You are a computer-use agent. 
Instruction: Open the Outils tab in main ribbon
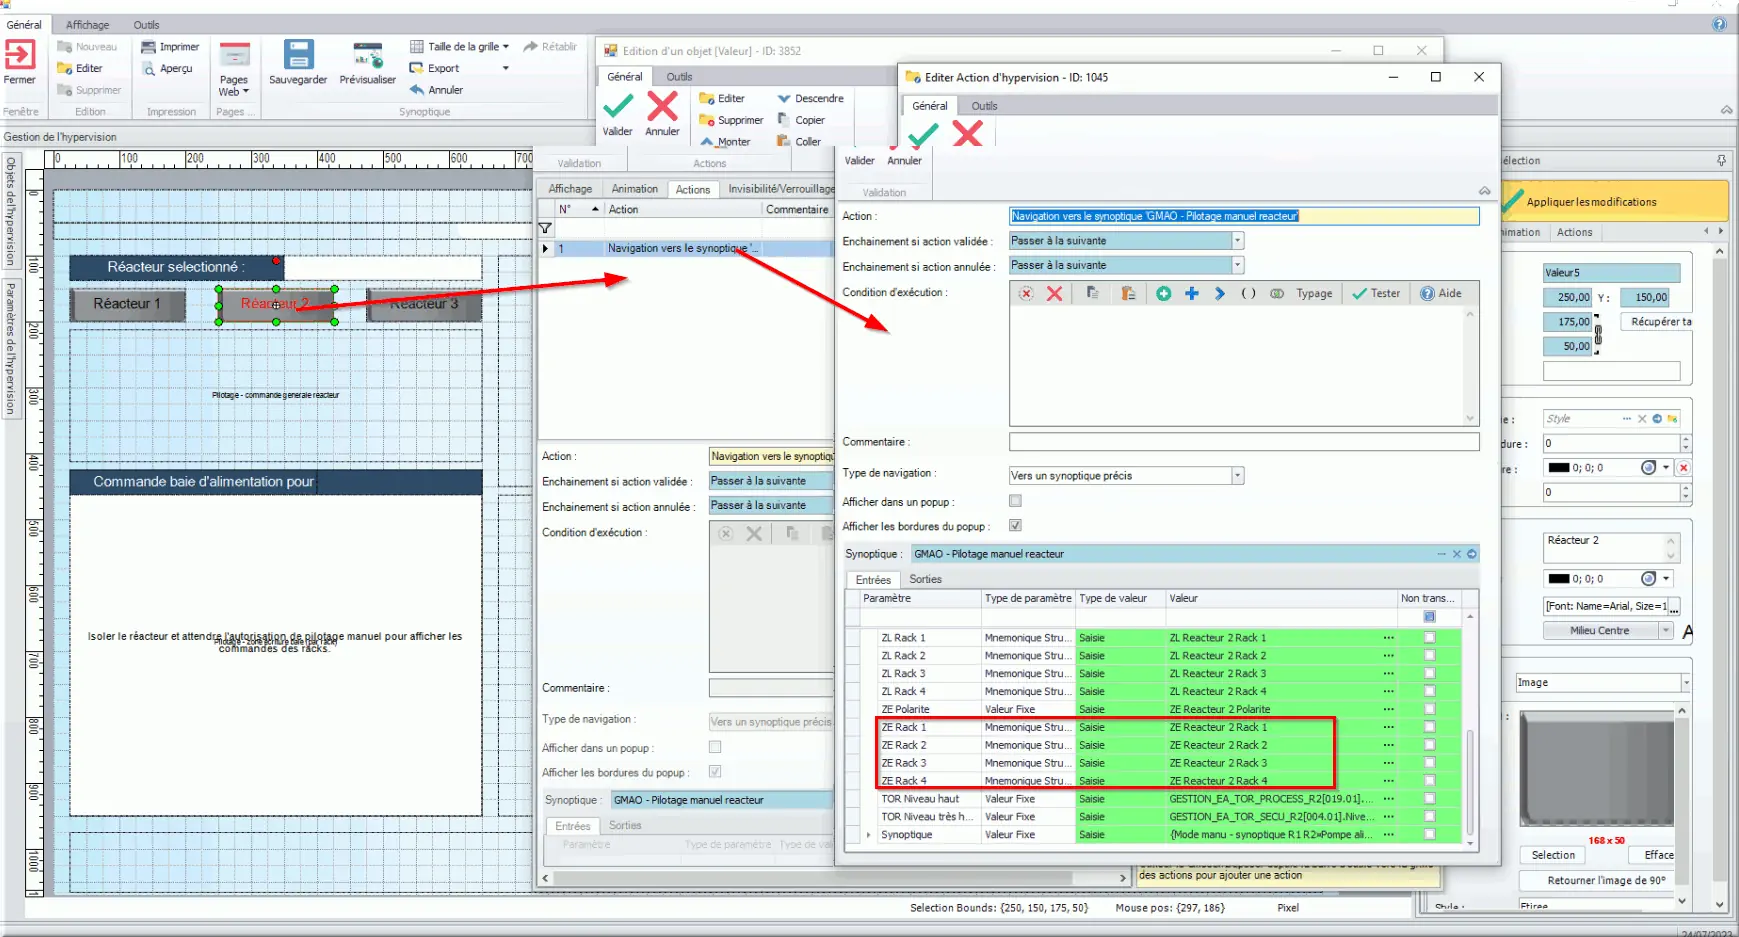tap(146, 25)
